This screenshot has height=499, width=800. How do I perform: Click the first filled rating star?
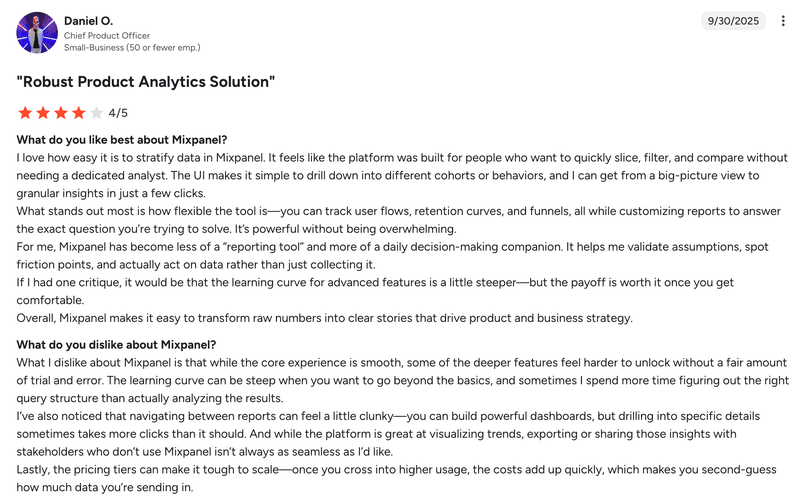(x=25, y=113)
